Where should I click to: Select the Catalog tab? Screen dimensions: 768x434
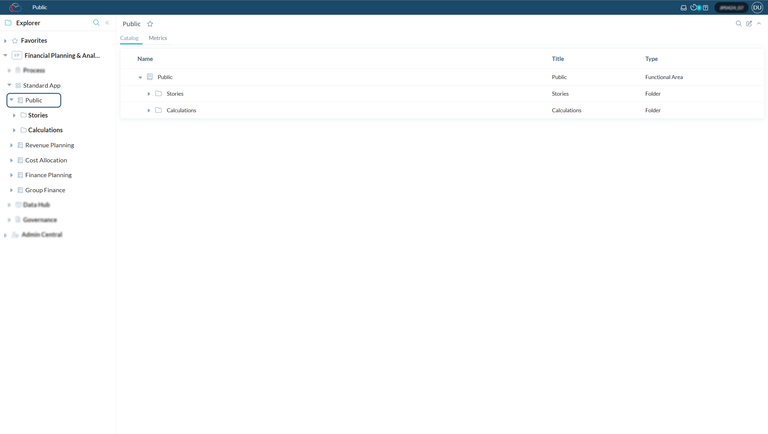129,38
